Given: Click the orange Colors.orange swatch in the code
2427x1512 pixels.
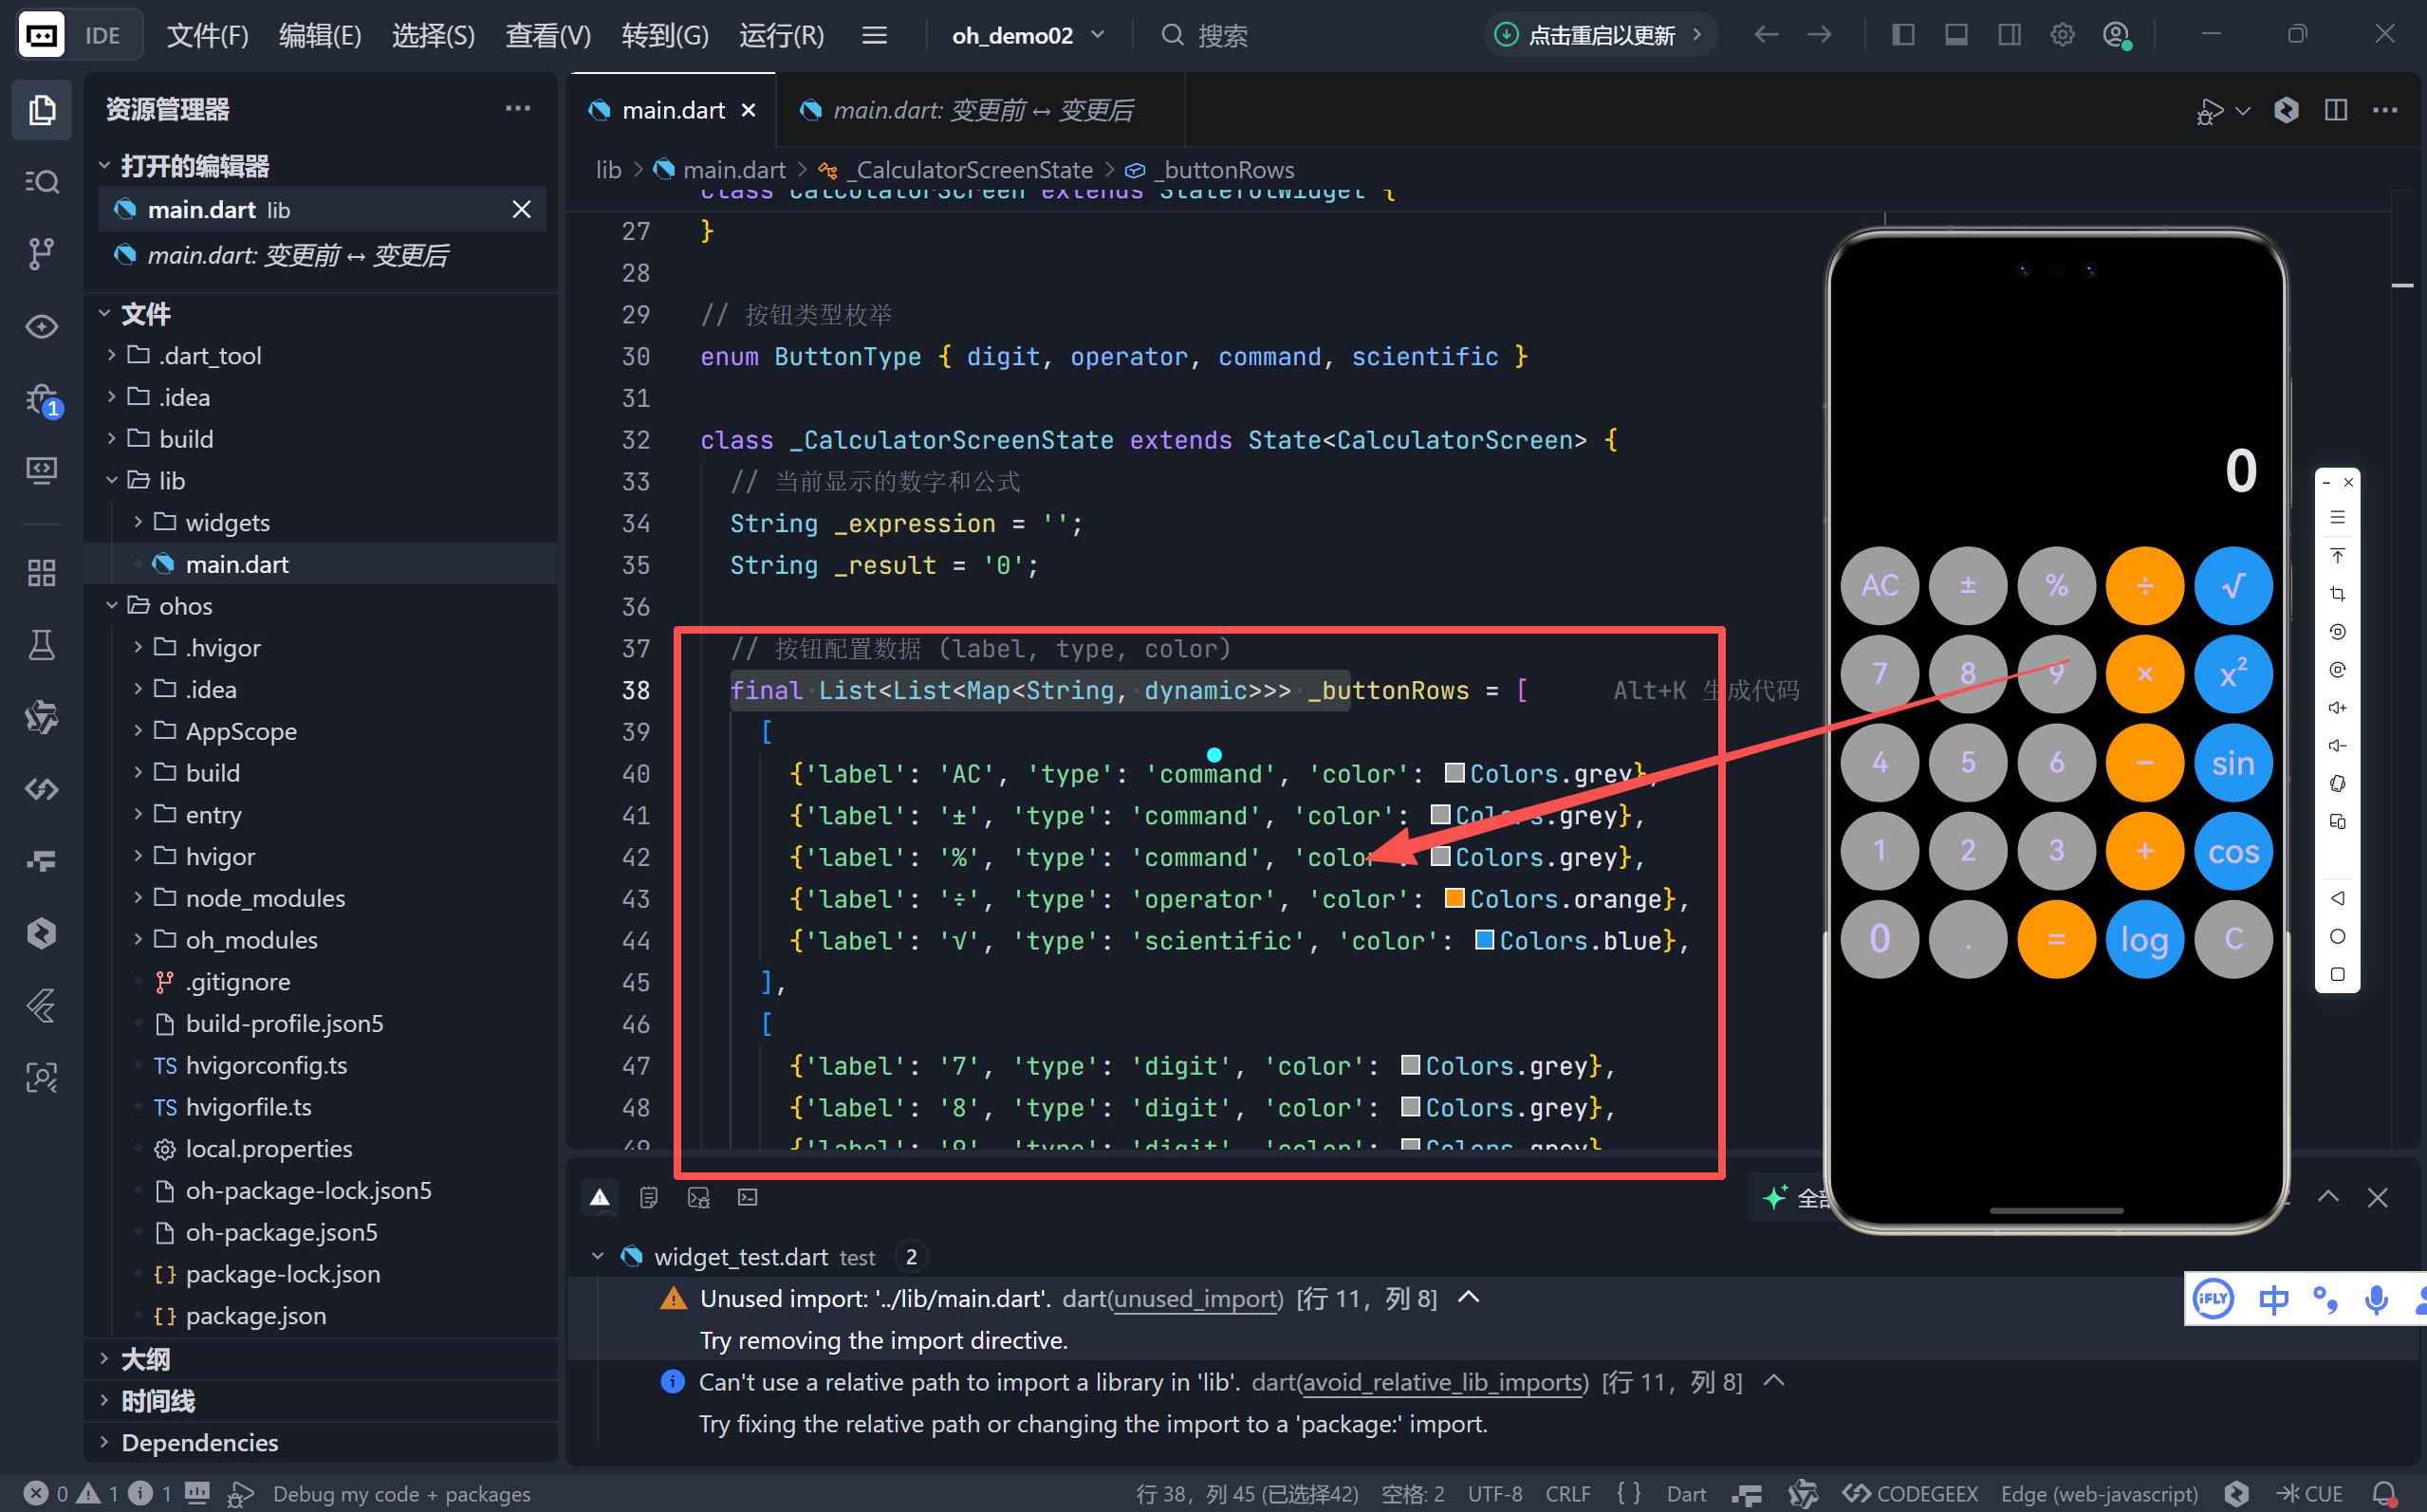Looking at the screenshot, I should (1455, 898).
